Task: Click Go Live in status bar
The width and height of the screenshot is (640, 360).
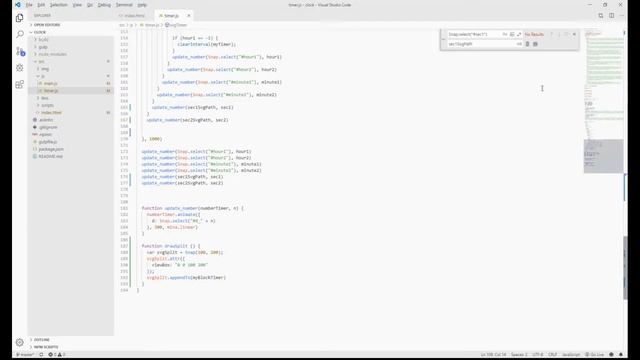Action: pyautogui.click(x=595, y=355)
